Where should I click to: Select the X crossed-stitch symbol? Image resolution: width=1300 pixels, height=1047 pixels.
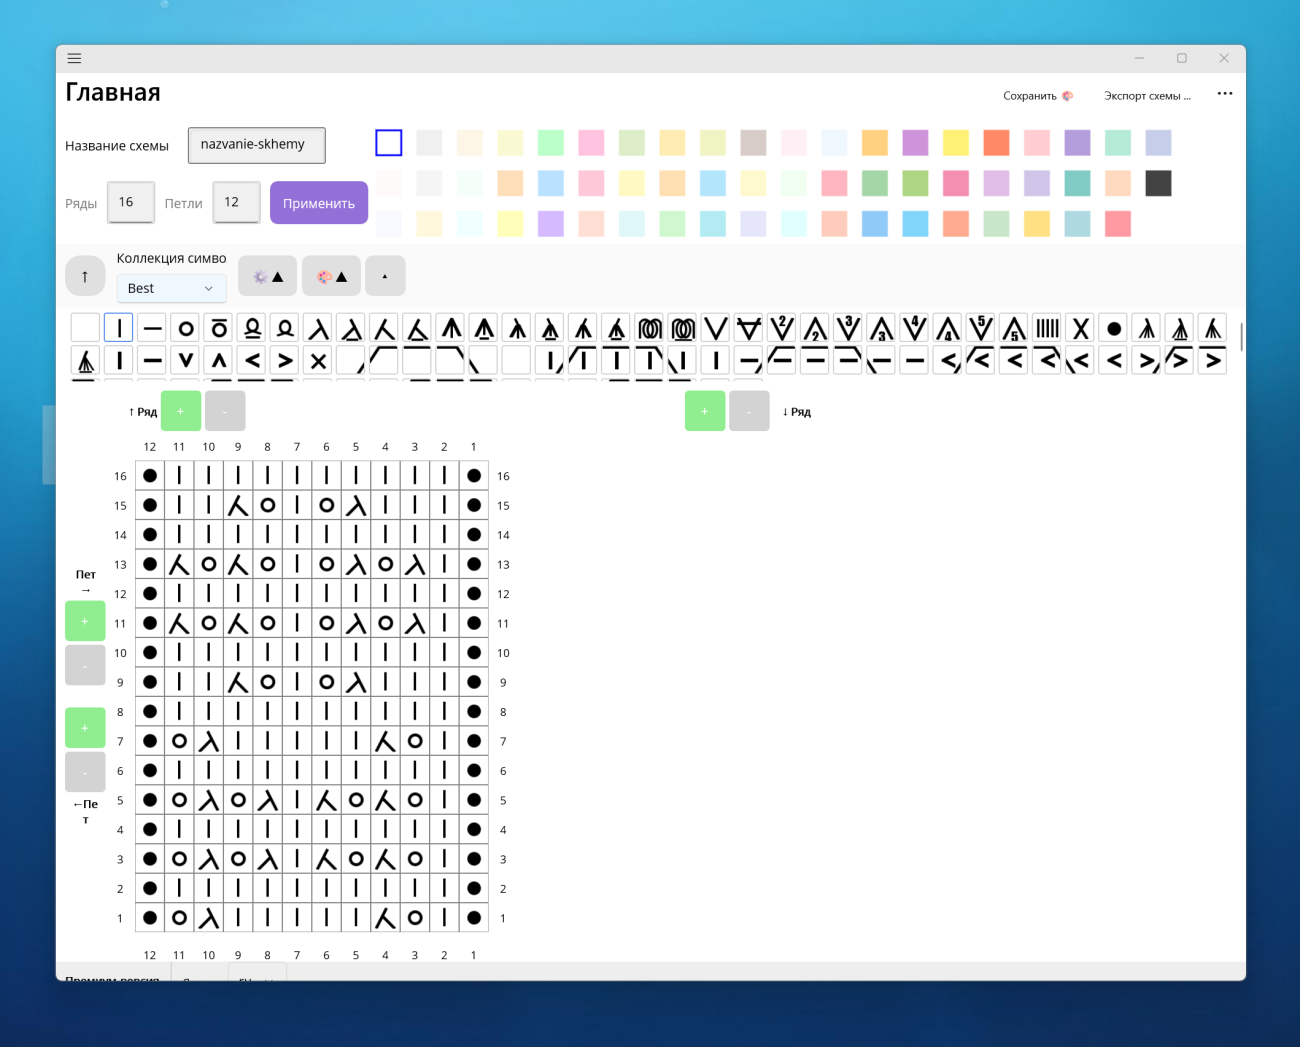point(1080,327)
